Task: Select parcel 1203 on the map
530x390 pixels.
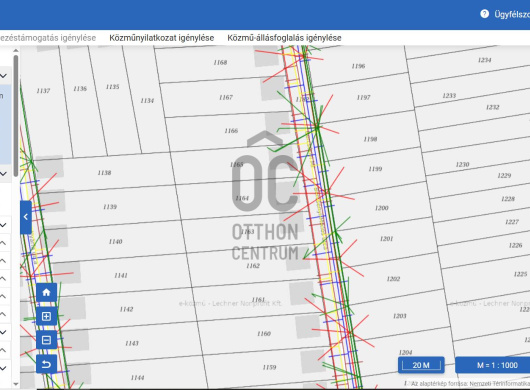Action: coord(400,316)
